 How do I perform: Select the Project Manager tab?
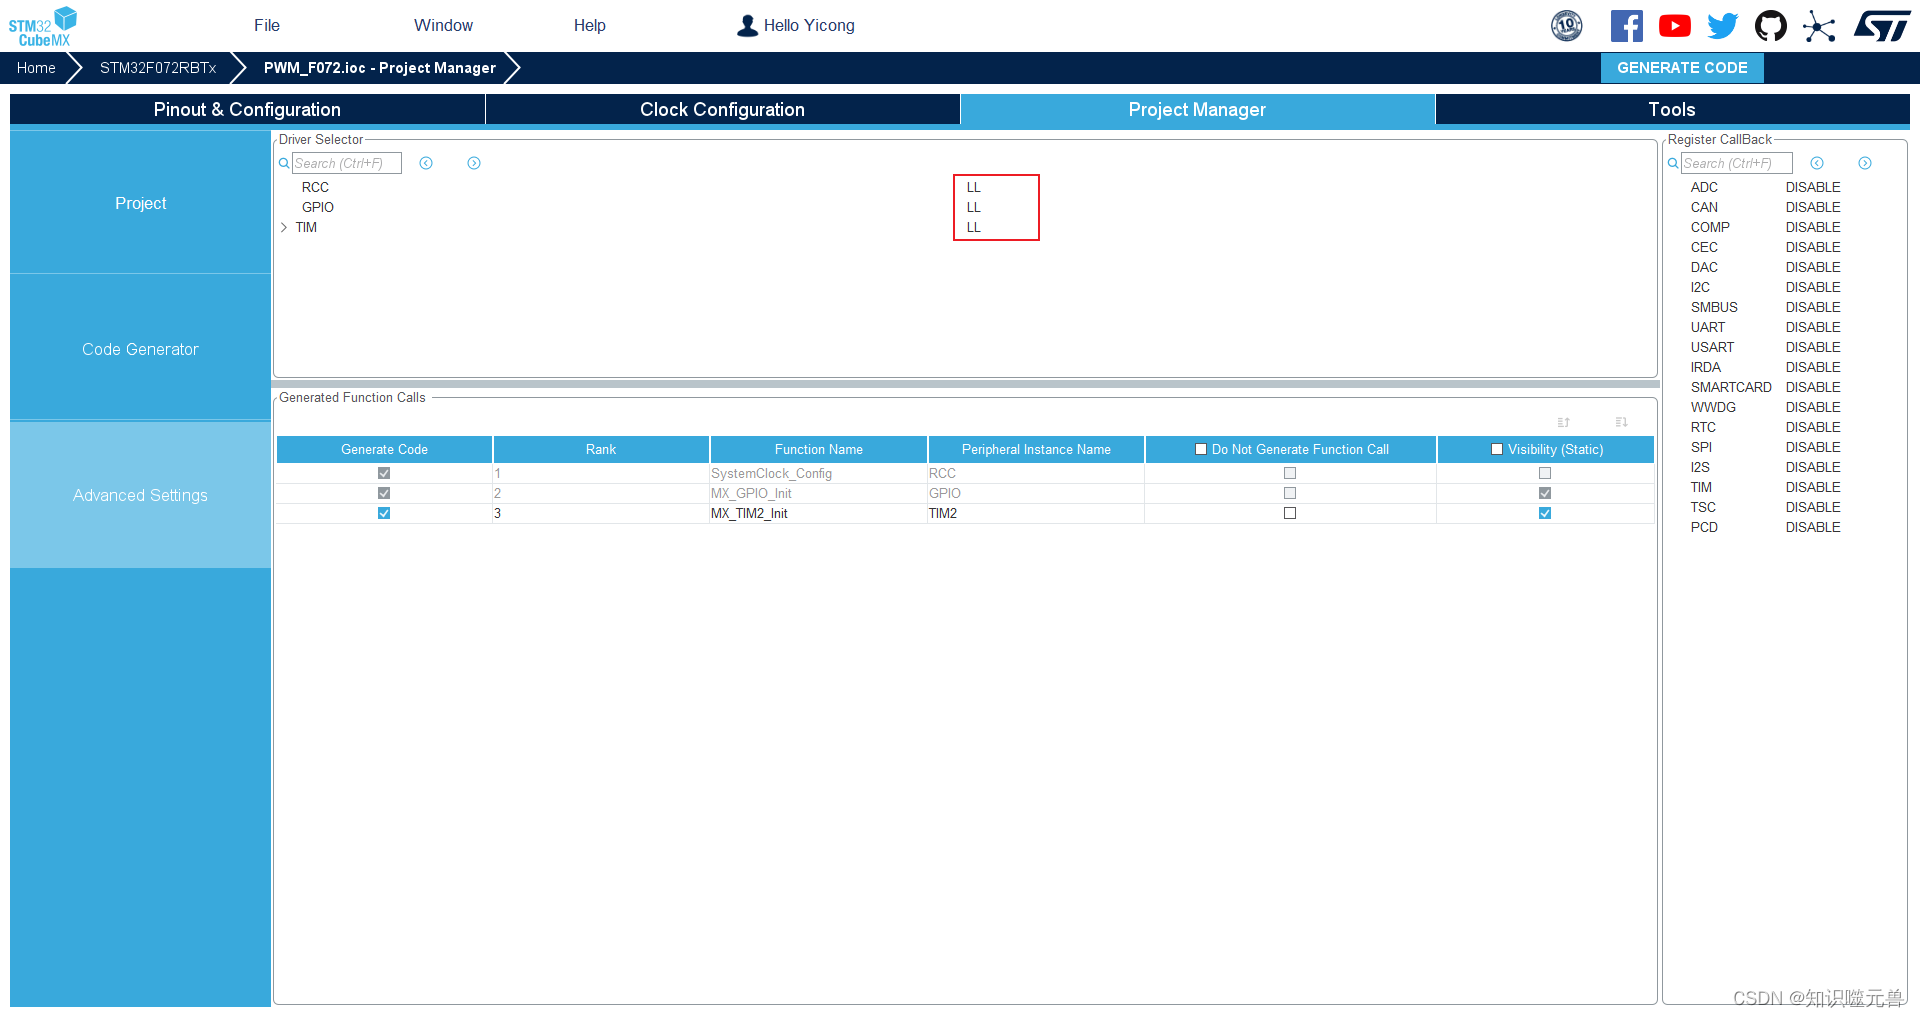click(1197, 109)
